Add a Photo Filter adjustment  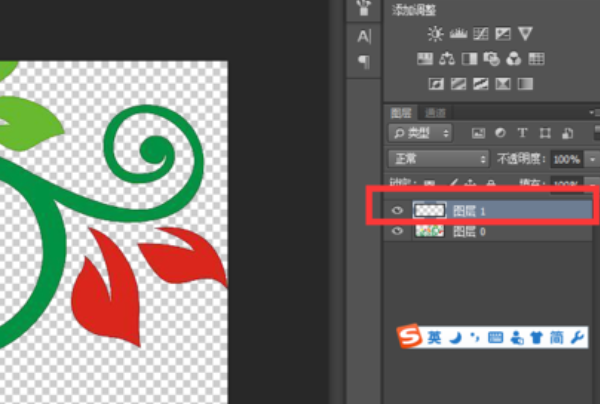click(492, 59)
